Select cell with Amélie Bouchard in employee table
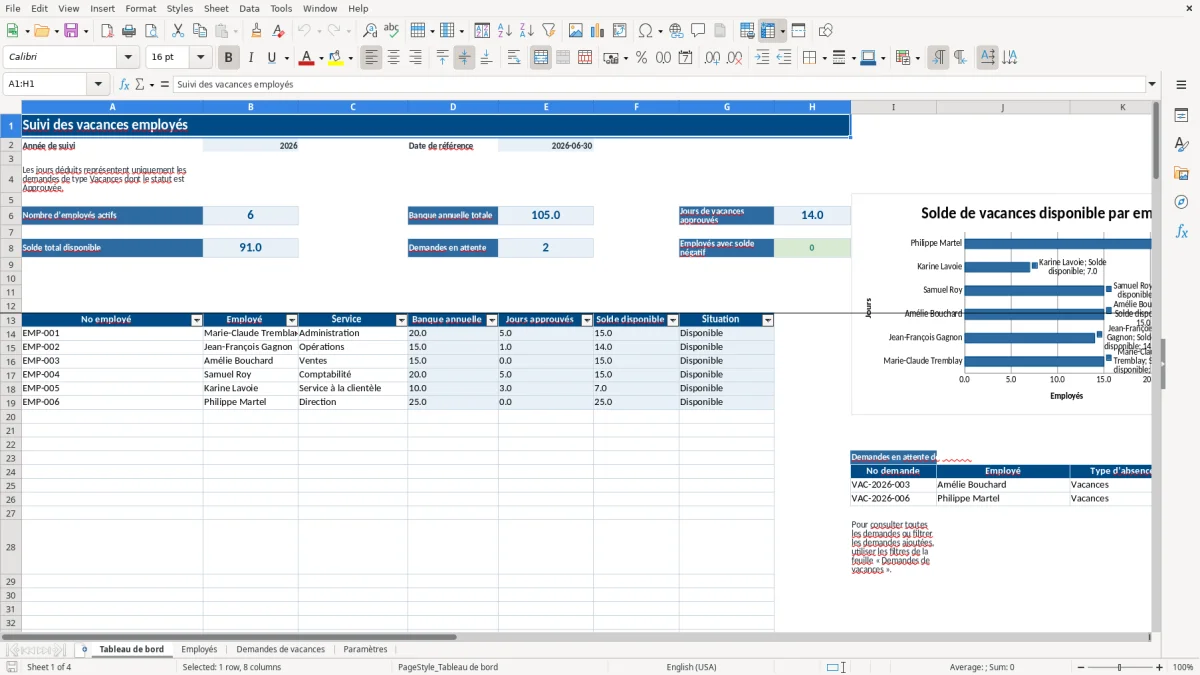The height and width of the screenshot is (675, 1200). coord(250,360)
